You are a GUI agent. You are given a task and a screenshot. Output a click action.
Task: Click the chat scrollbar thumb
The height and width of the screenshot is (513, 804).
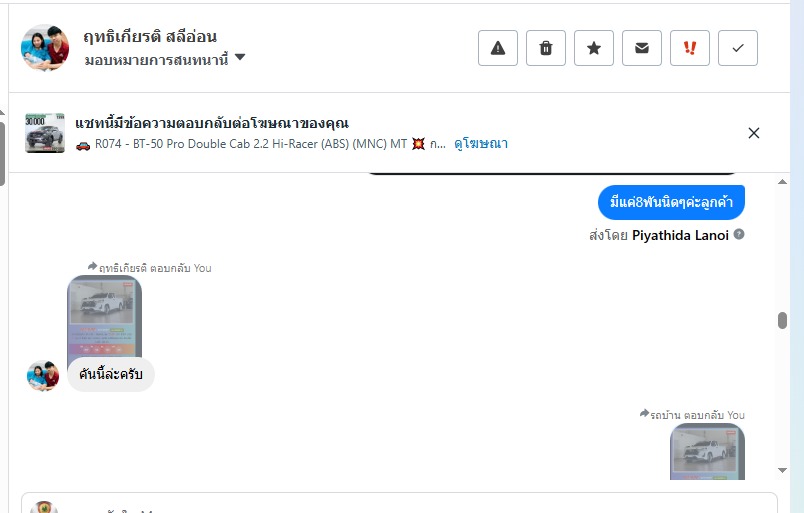click(x=782, y=321)
